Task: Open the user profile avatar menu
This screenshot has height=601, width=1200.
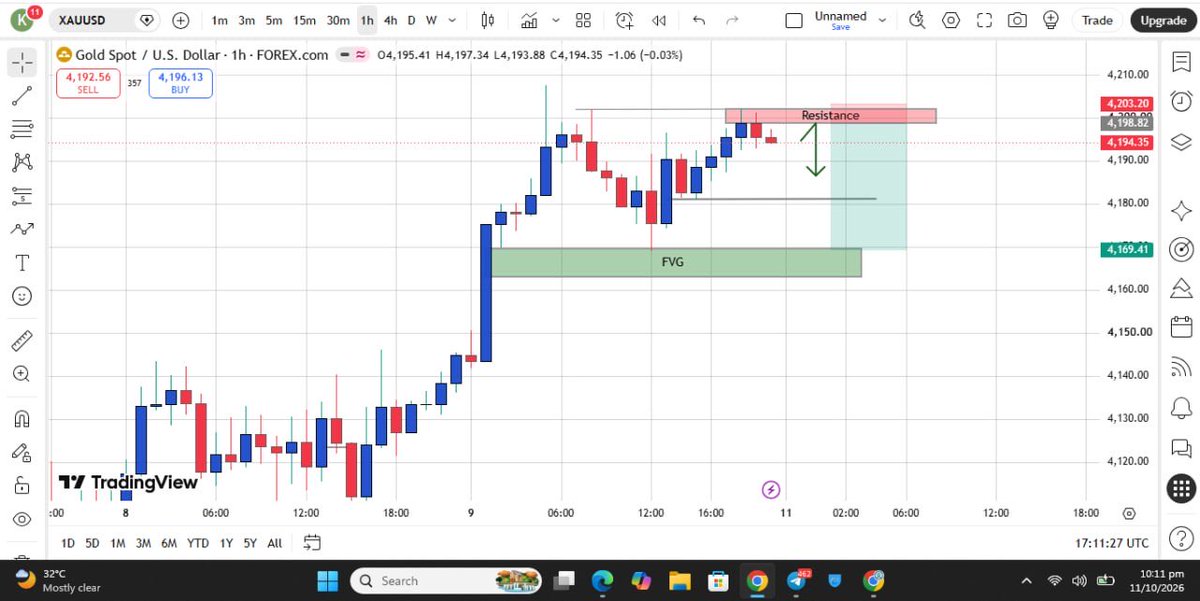Action: click(x=23, y=20)
